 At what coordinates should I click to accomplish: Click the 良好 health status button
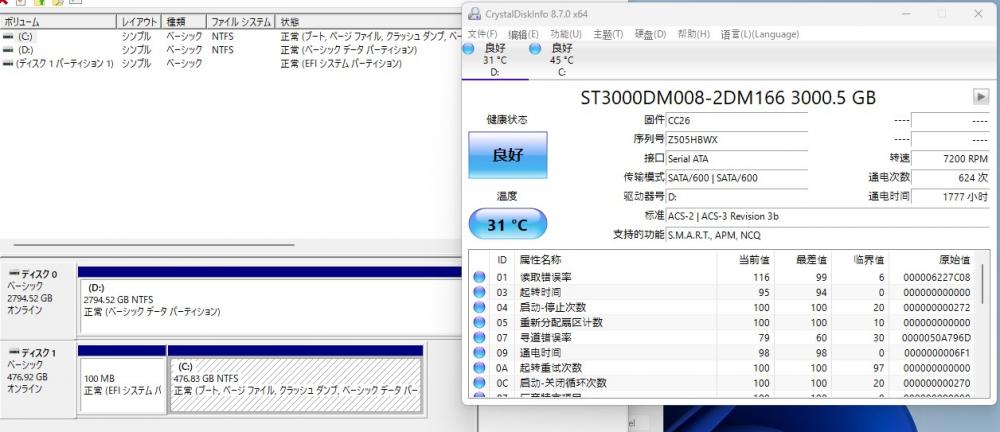(508, 155)
